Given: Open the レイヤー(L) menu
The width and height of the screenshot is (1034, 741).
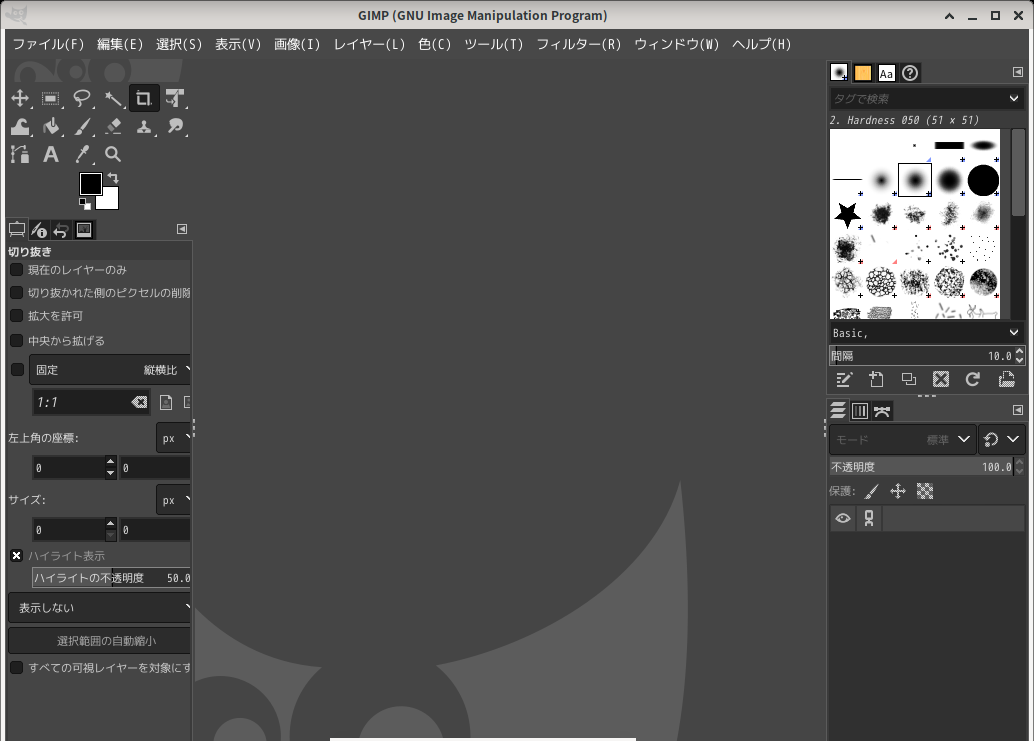Looking at the screenshot, I should click(x=369, y=44).
